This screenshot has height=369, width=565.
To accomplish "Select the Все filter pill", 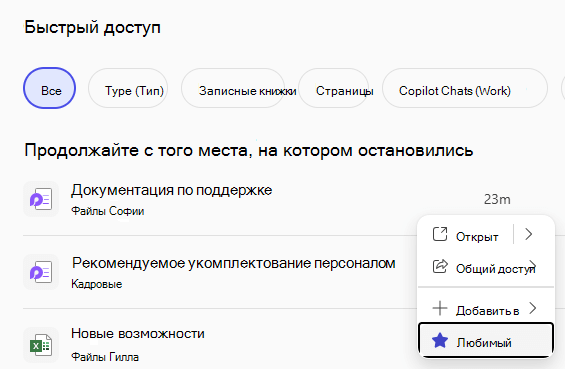I will tap(50, 88).
